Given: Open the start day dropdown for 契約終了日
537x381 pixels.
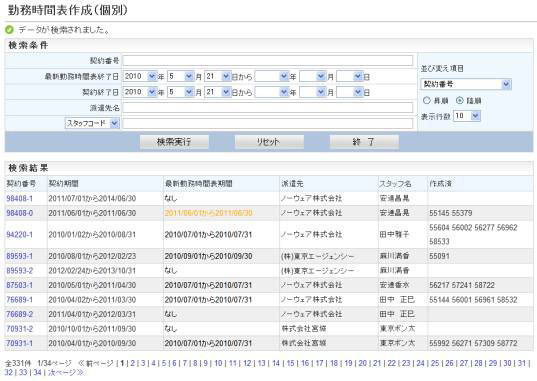Looking at the screenshot, I should [217, 92].
